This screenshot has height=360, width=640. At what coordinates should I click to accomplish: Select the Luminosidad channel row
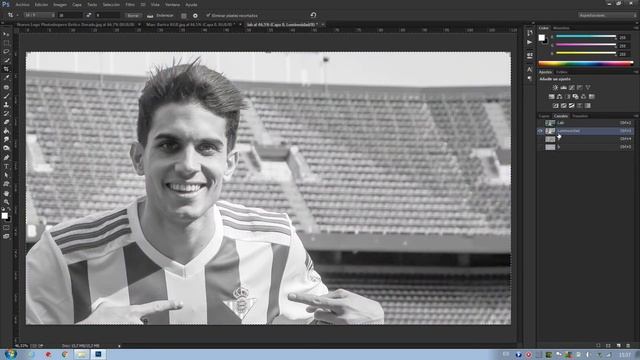coord(585,131)
